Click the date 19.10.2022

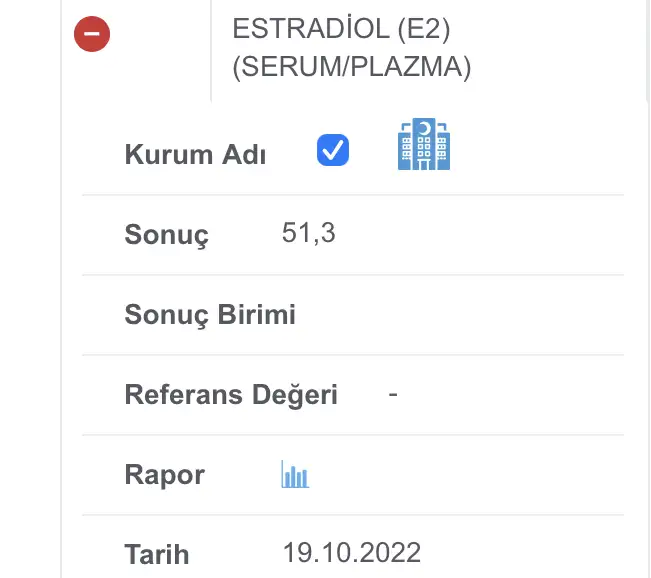tap(352, 552)
